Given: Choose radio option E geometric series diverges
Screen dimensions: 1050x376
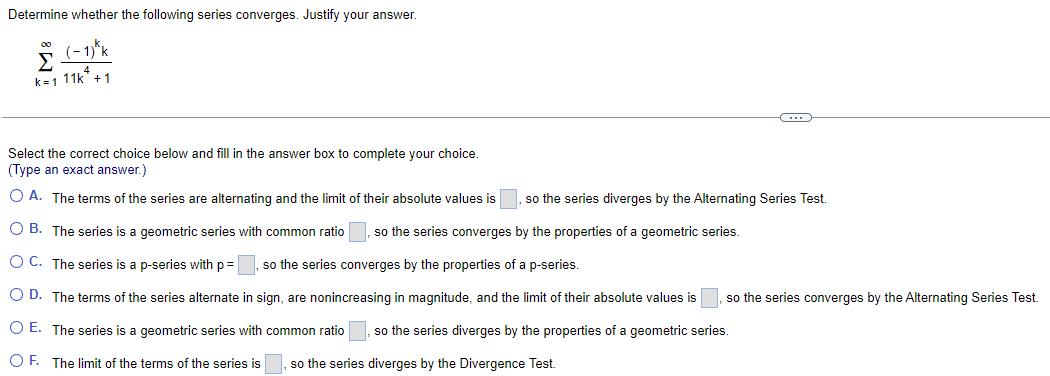Looking at the screenshot, I should coord(16,330).
